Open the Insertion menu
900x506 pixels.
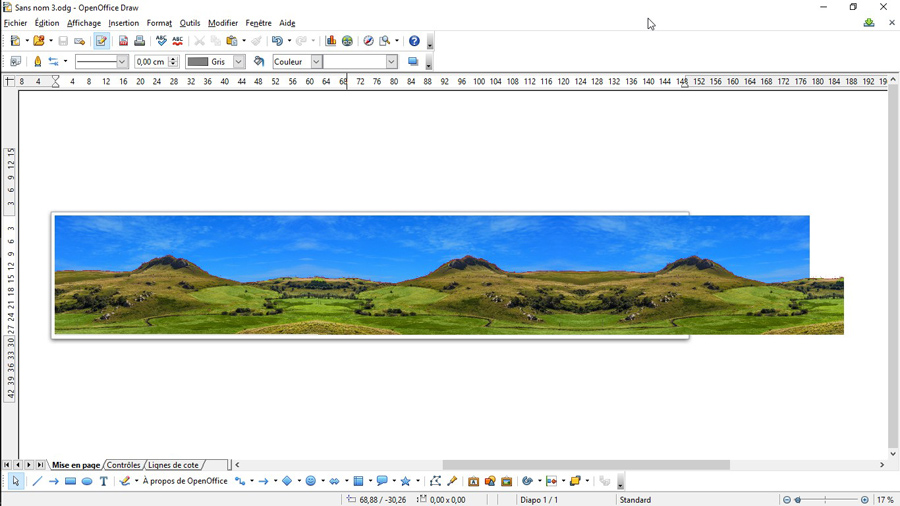tap(124, 23)
